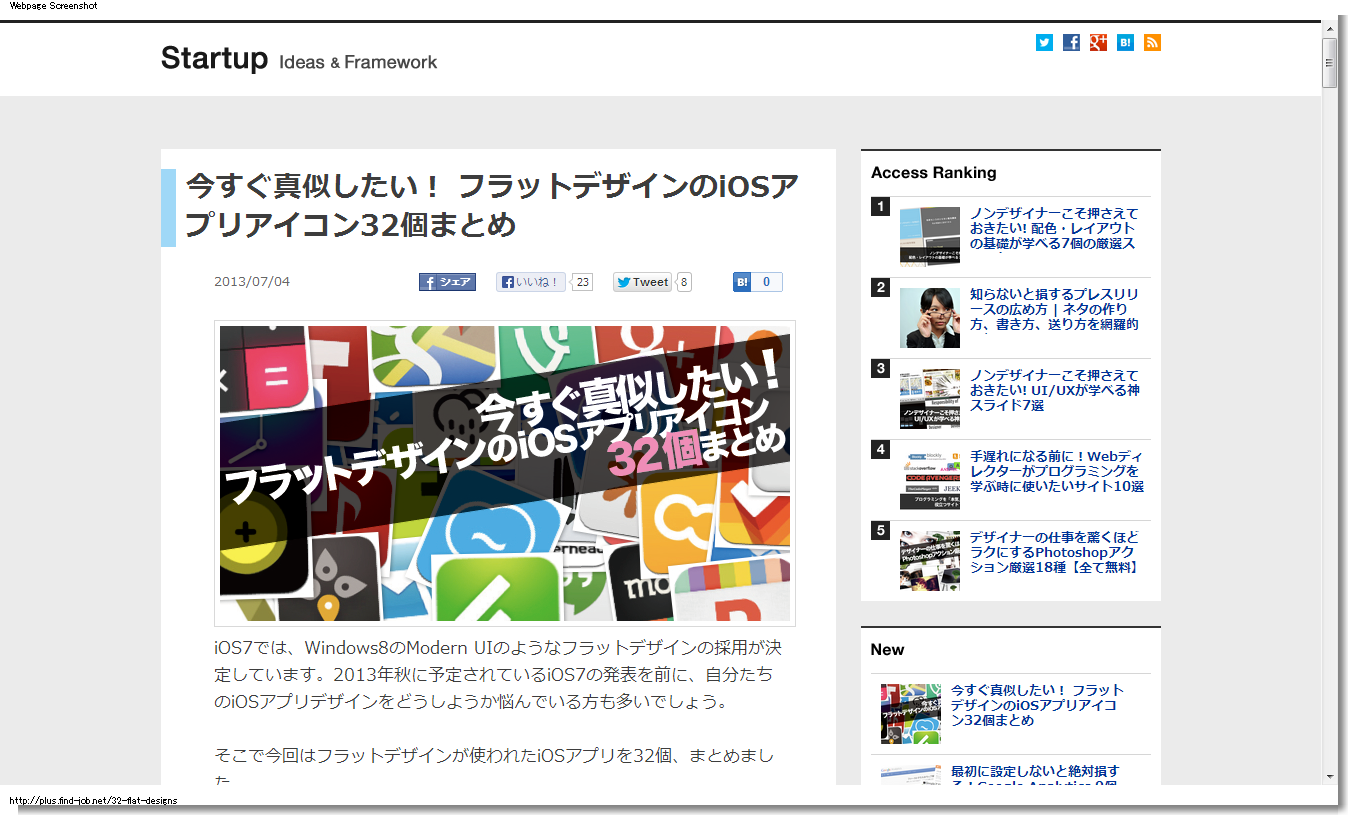Click the scrollbar down arrow
The image size is (1348, 815).
coord(1329,776)
